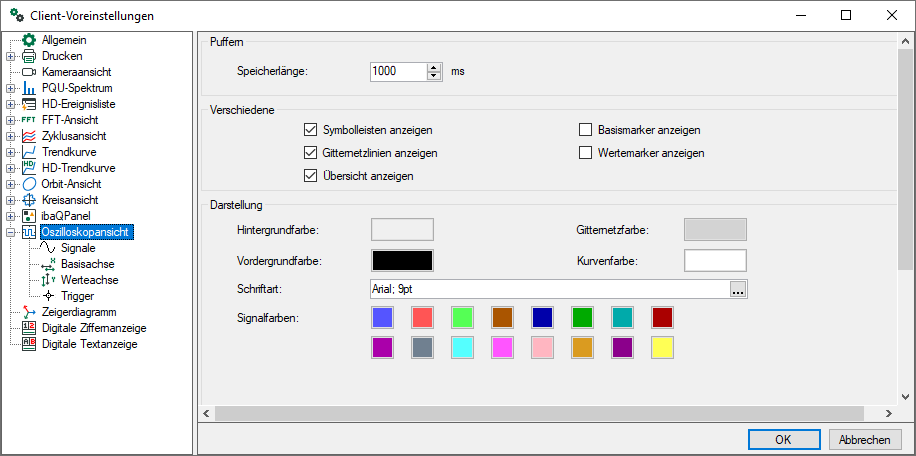Click the PQU-Spektrum bar chart icon
This screenshot has width=916, height=456.
click(x=29, y=88)
